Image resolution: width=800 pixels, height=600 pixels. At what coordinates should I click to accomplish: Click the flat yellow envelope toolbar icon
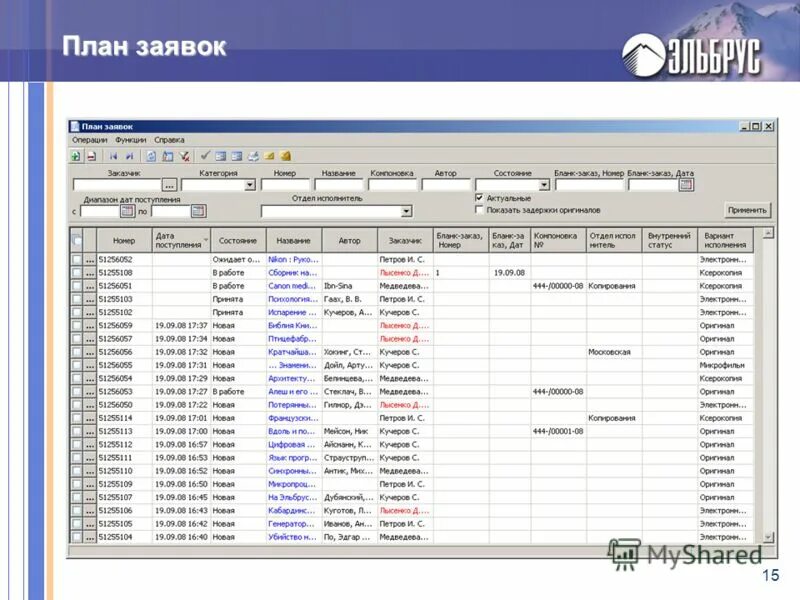pyautogui.click(x=269, y=156)
